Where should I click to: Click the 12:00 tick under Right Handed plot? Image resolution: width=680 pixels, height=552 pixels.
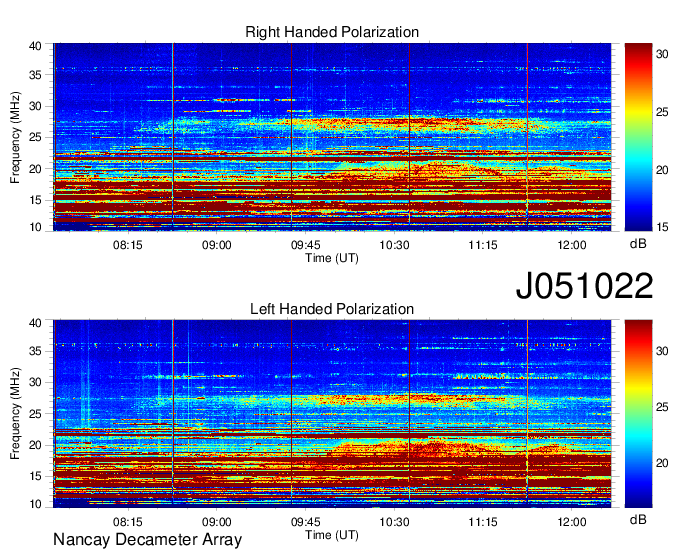coord(572,245)
